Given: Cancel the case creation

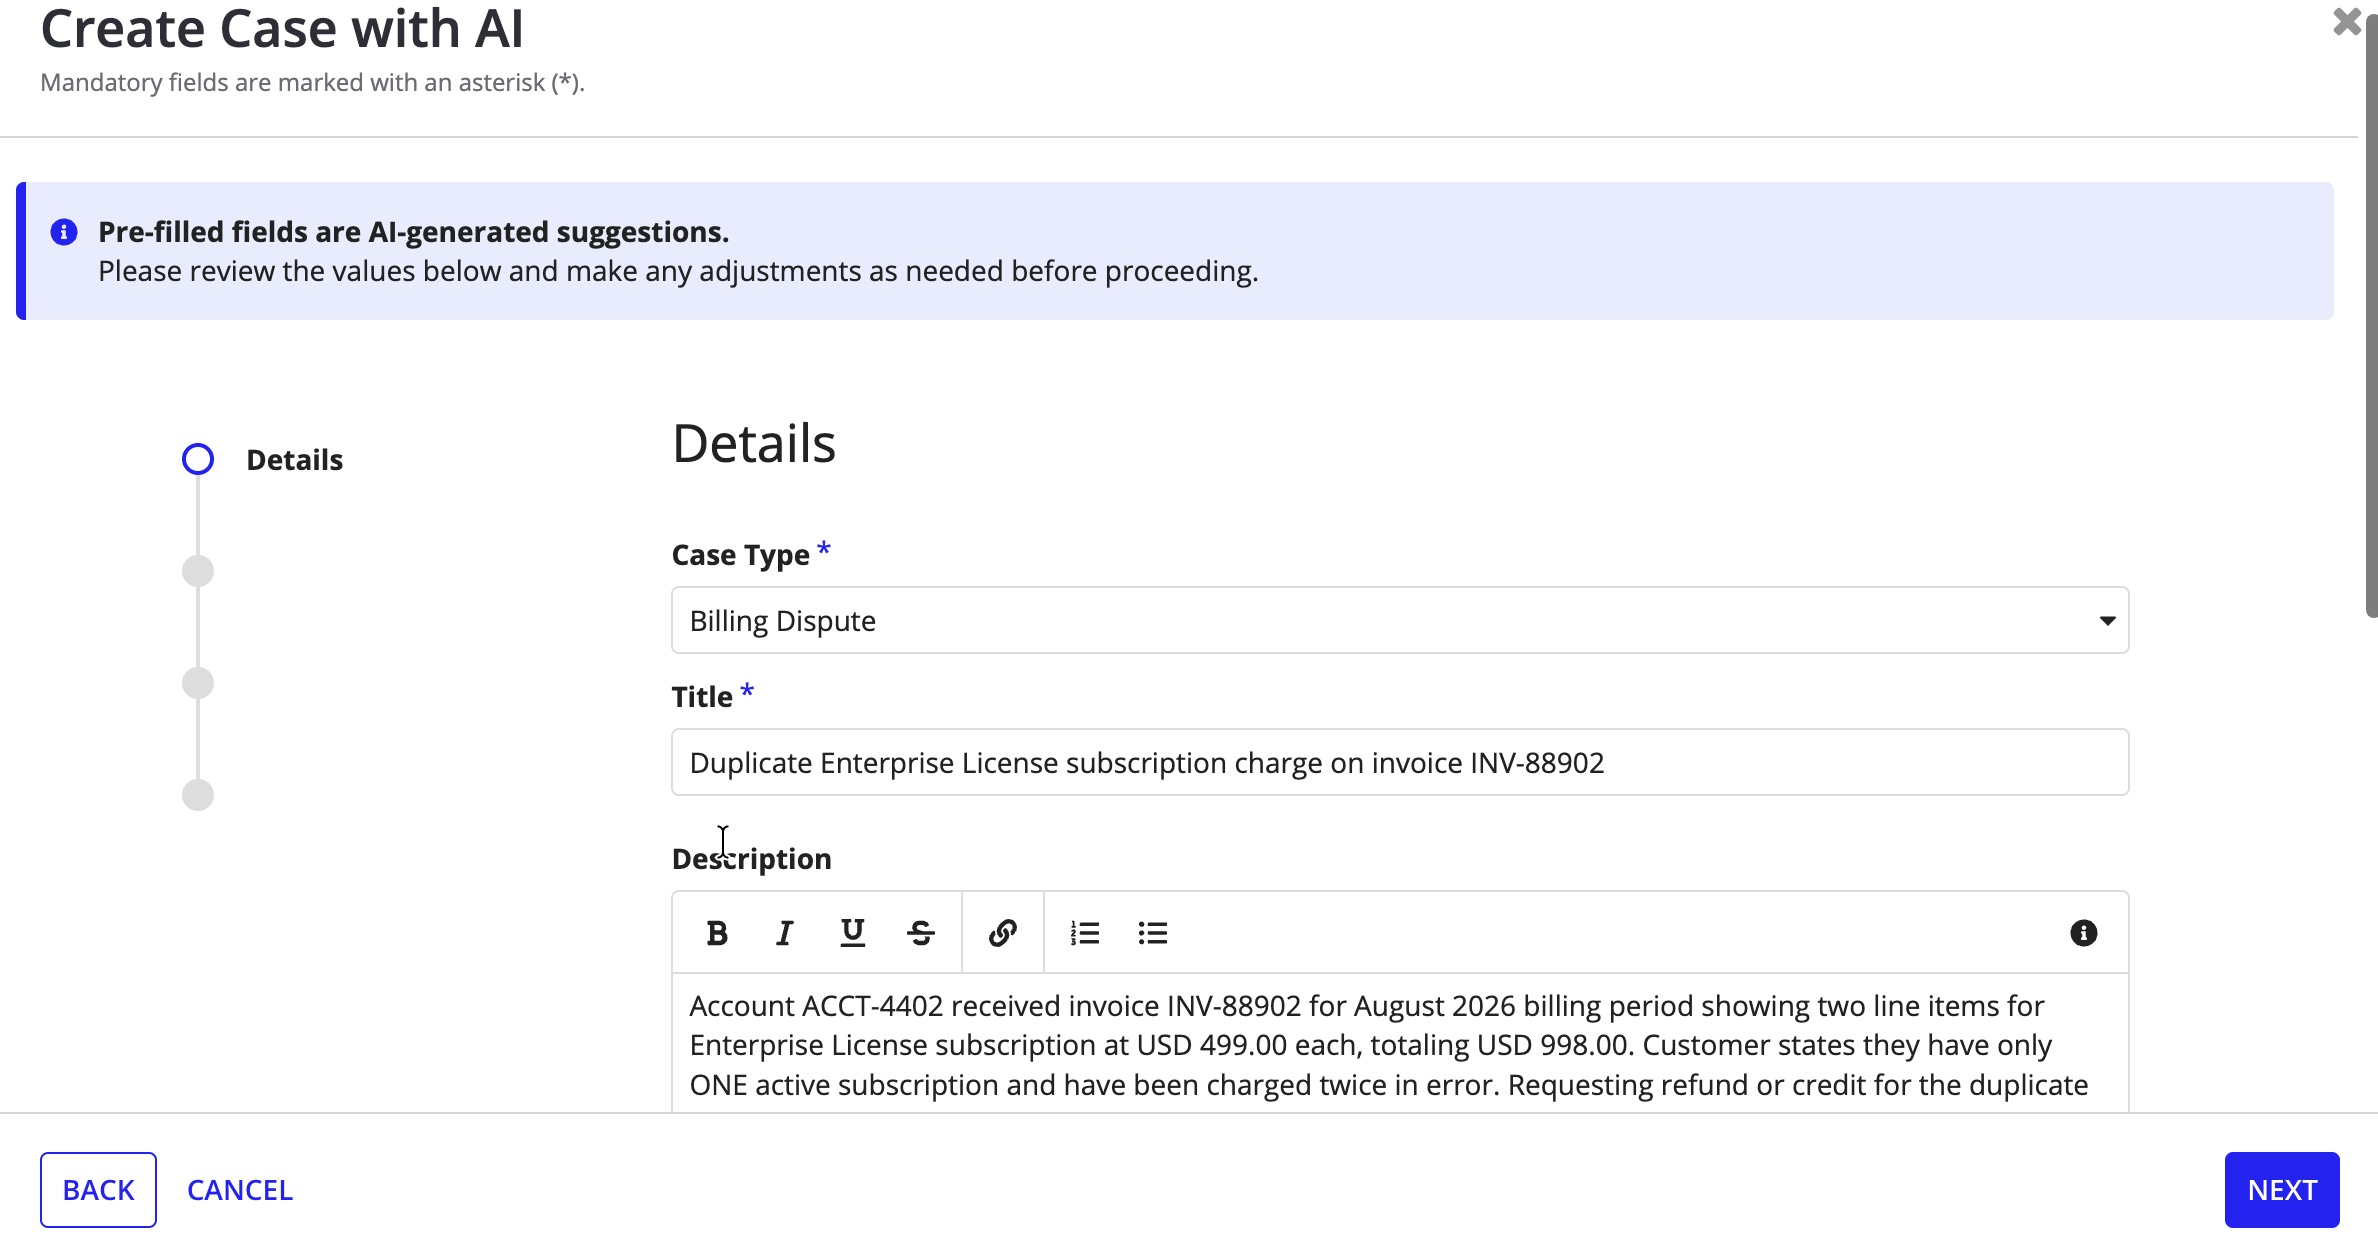Looking at the screenshot, I should (240, 1190).
